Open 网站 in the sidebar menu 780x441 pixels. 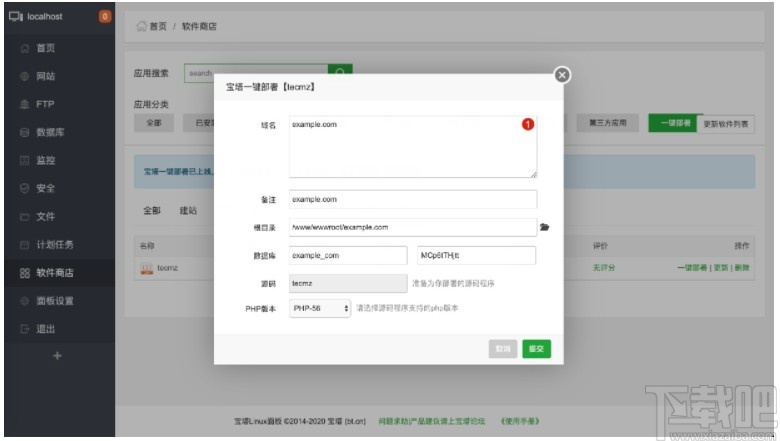coord(46,76)
